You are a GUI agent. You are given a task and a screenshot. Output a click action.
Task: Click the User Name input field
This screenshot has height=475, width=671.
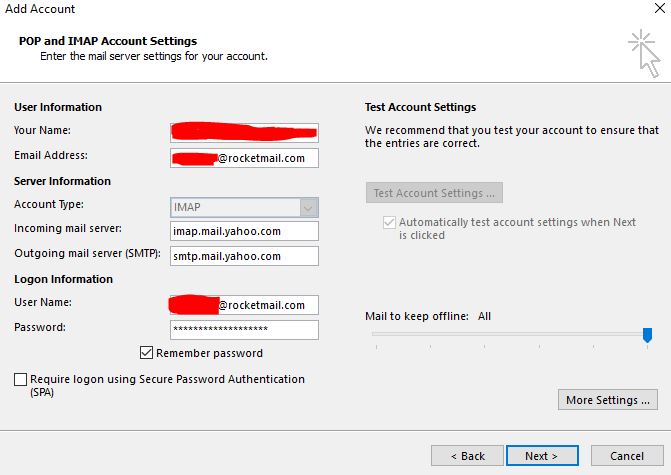[x=244, y=305]
